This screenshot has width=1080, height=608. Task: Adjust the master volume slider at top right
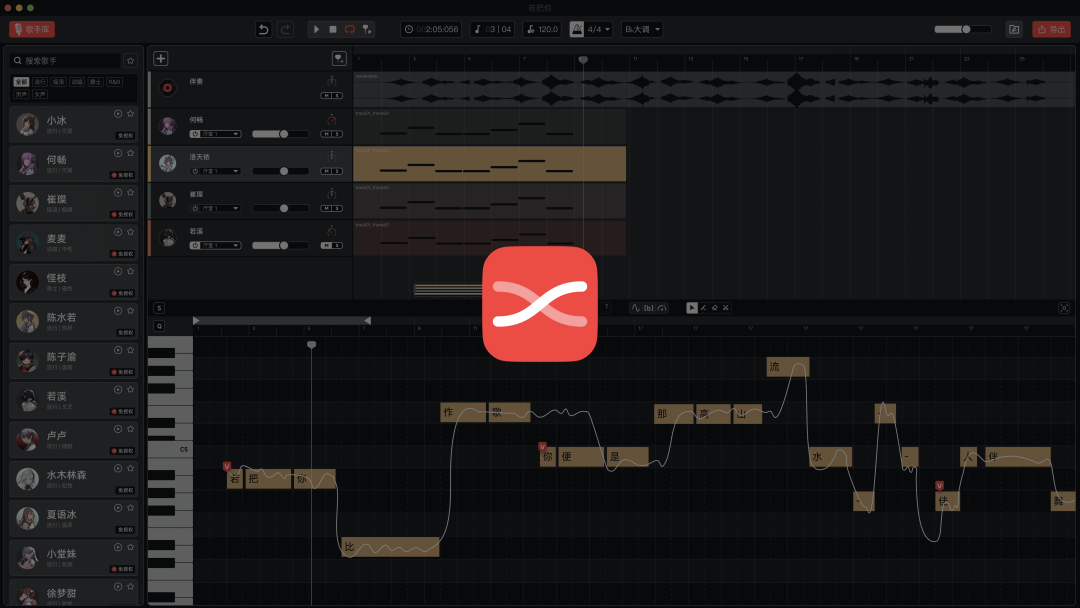pyautogui.click(x=966, y=29)
